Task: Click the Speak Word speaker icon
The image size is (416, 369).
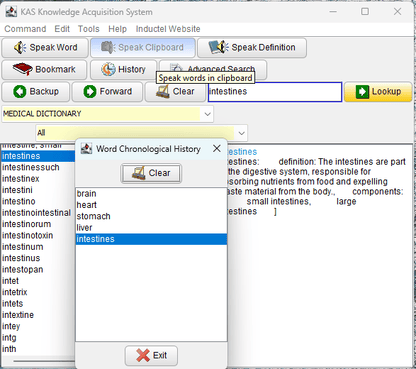Action: [20, 48]
